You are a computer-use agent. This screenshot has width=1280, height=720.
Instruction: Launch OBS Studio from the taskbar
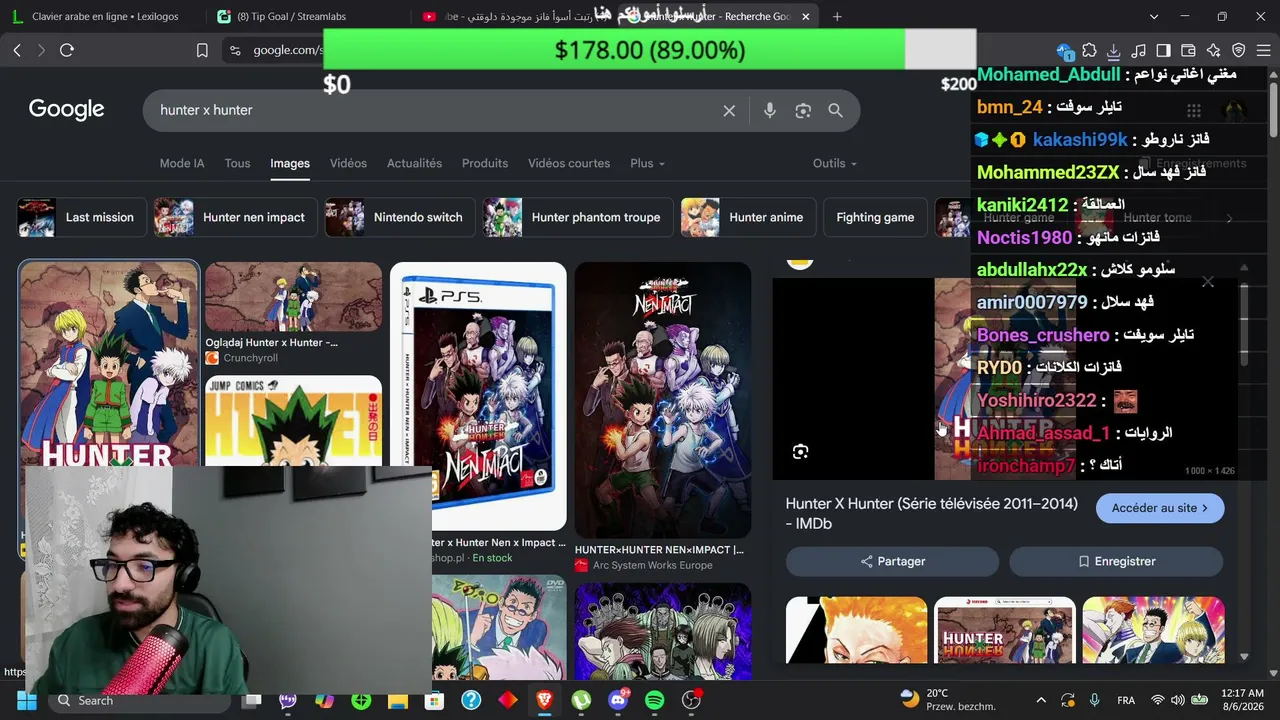691,700
